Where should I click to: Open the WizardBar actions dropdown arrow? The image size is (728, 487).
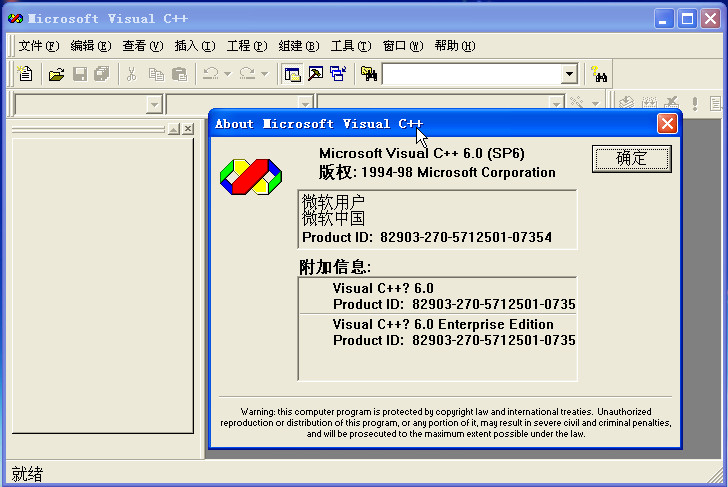tap(595, 104)
